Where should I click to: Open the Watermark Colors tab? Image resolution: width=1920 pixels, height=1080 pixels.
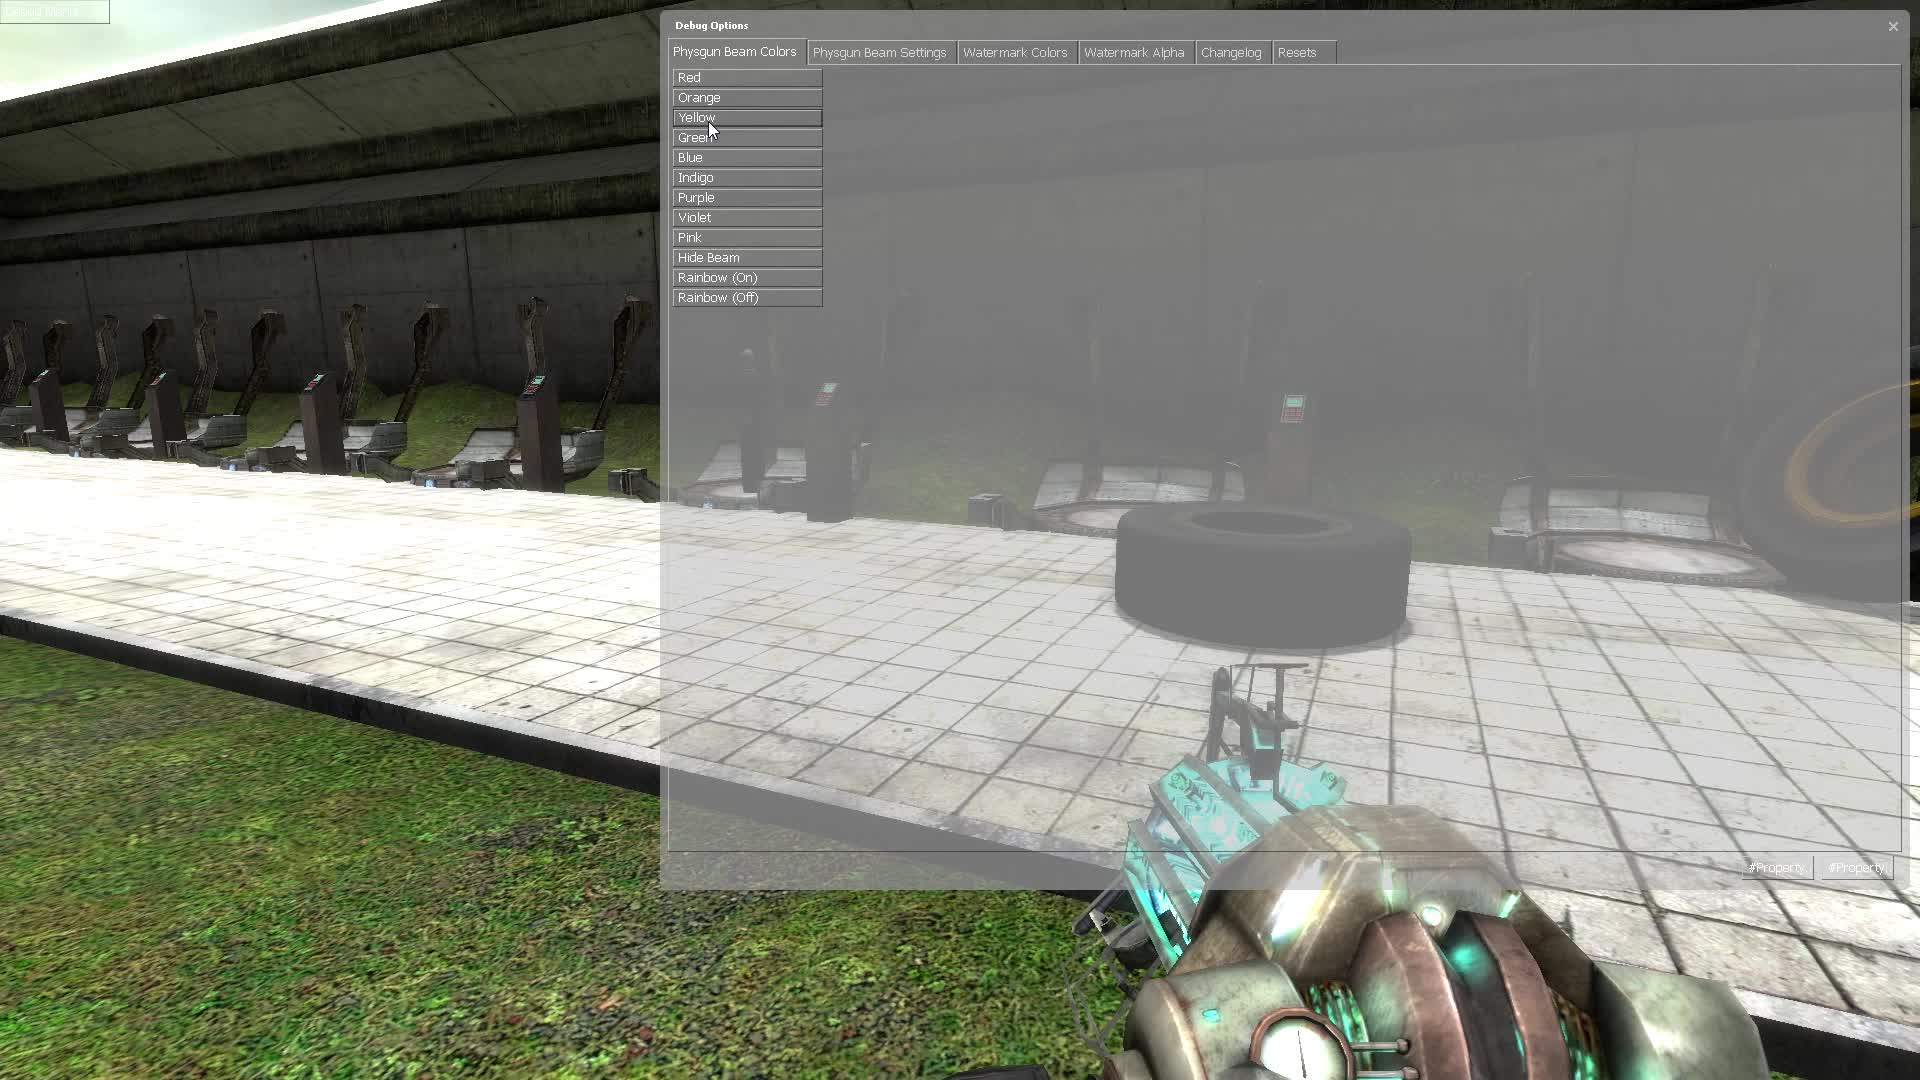[1016, 53]
